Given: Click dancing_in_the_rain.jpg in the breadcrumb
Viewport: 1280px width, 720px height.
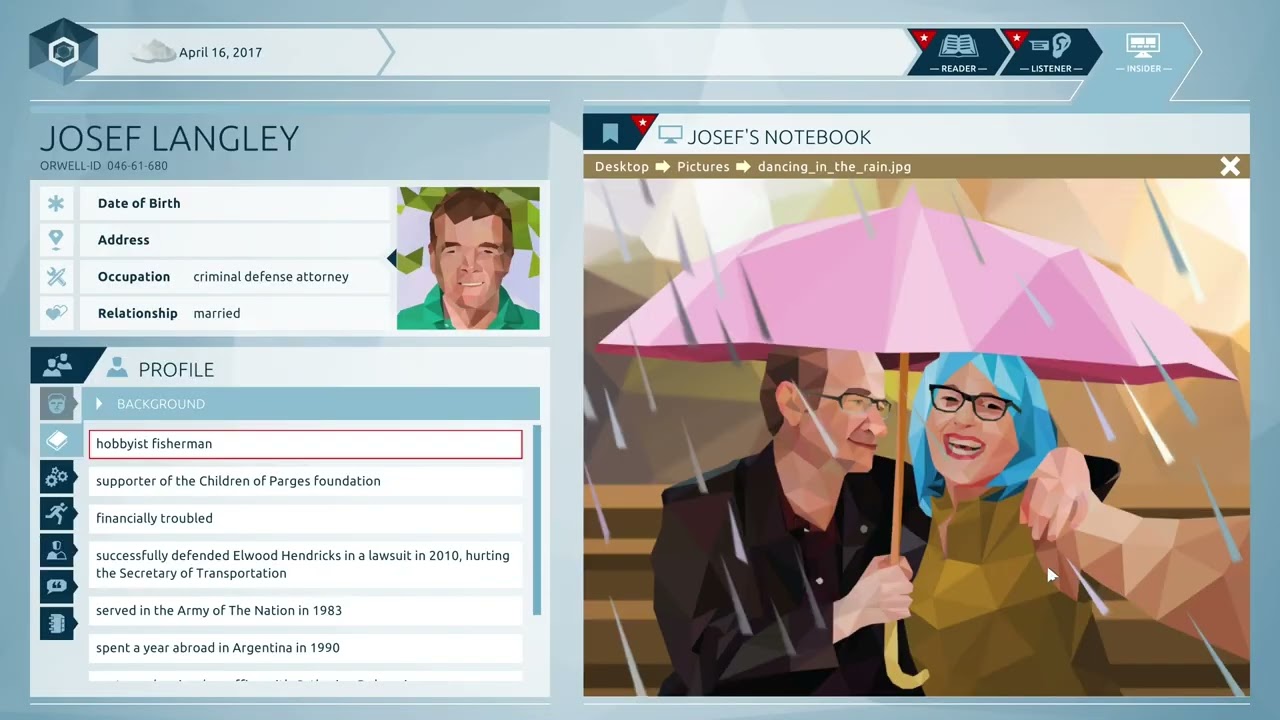Looking at the screenshot, I should pyautogui.click(x=834, y=166).
